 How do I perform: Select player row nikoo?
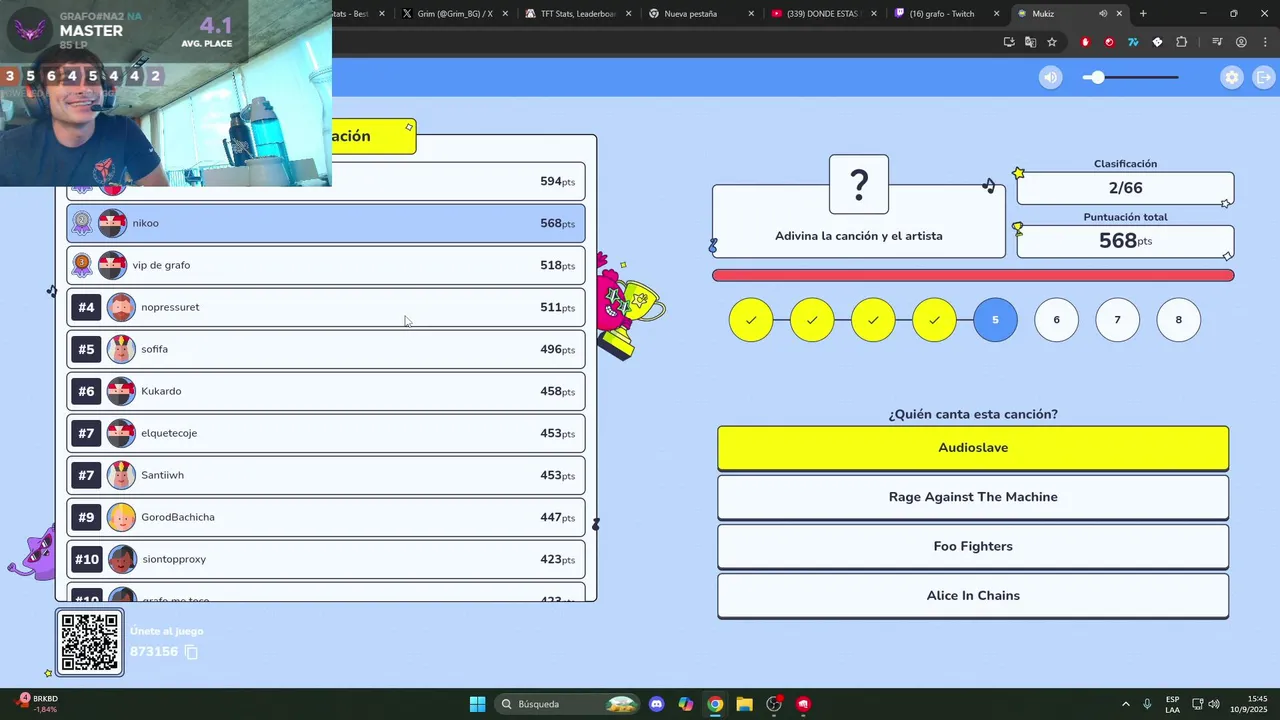(x=326, y=223)
